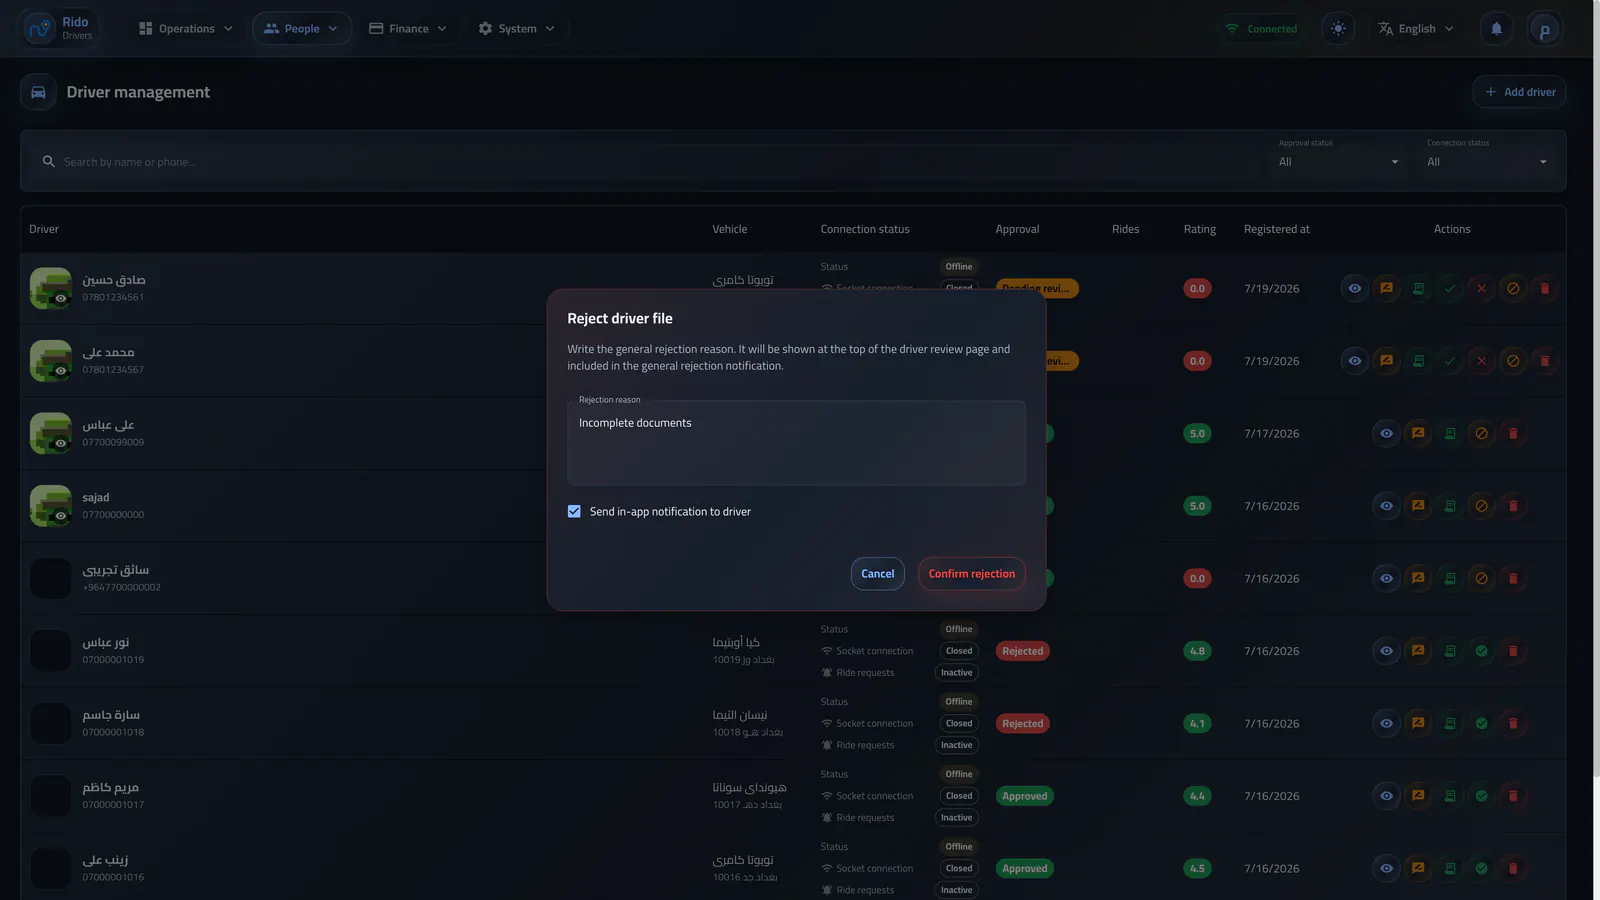
Task: Open the orange message icon for 07801234561
Action: pos(1386,288)
